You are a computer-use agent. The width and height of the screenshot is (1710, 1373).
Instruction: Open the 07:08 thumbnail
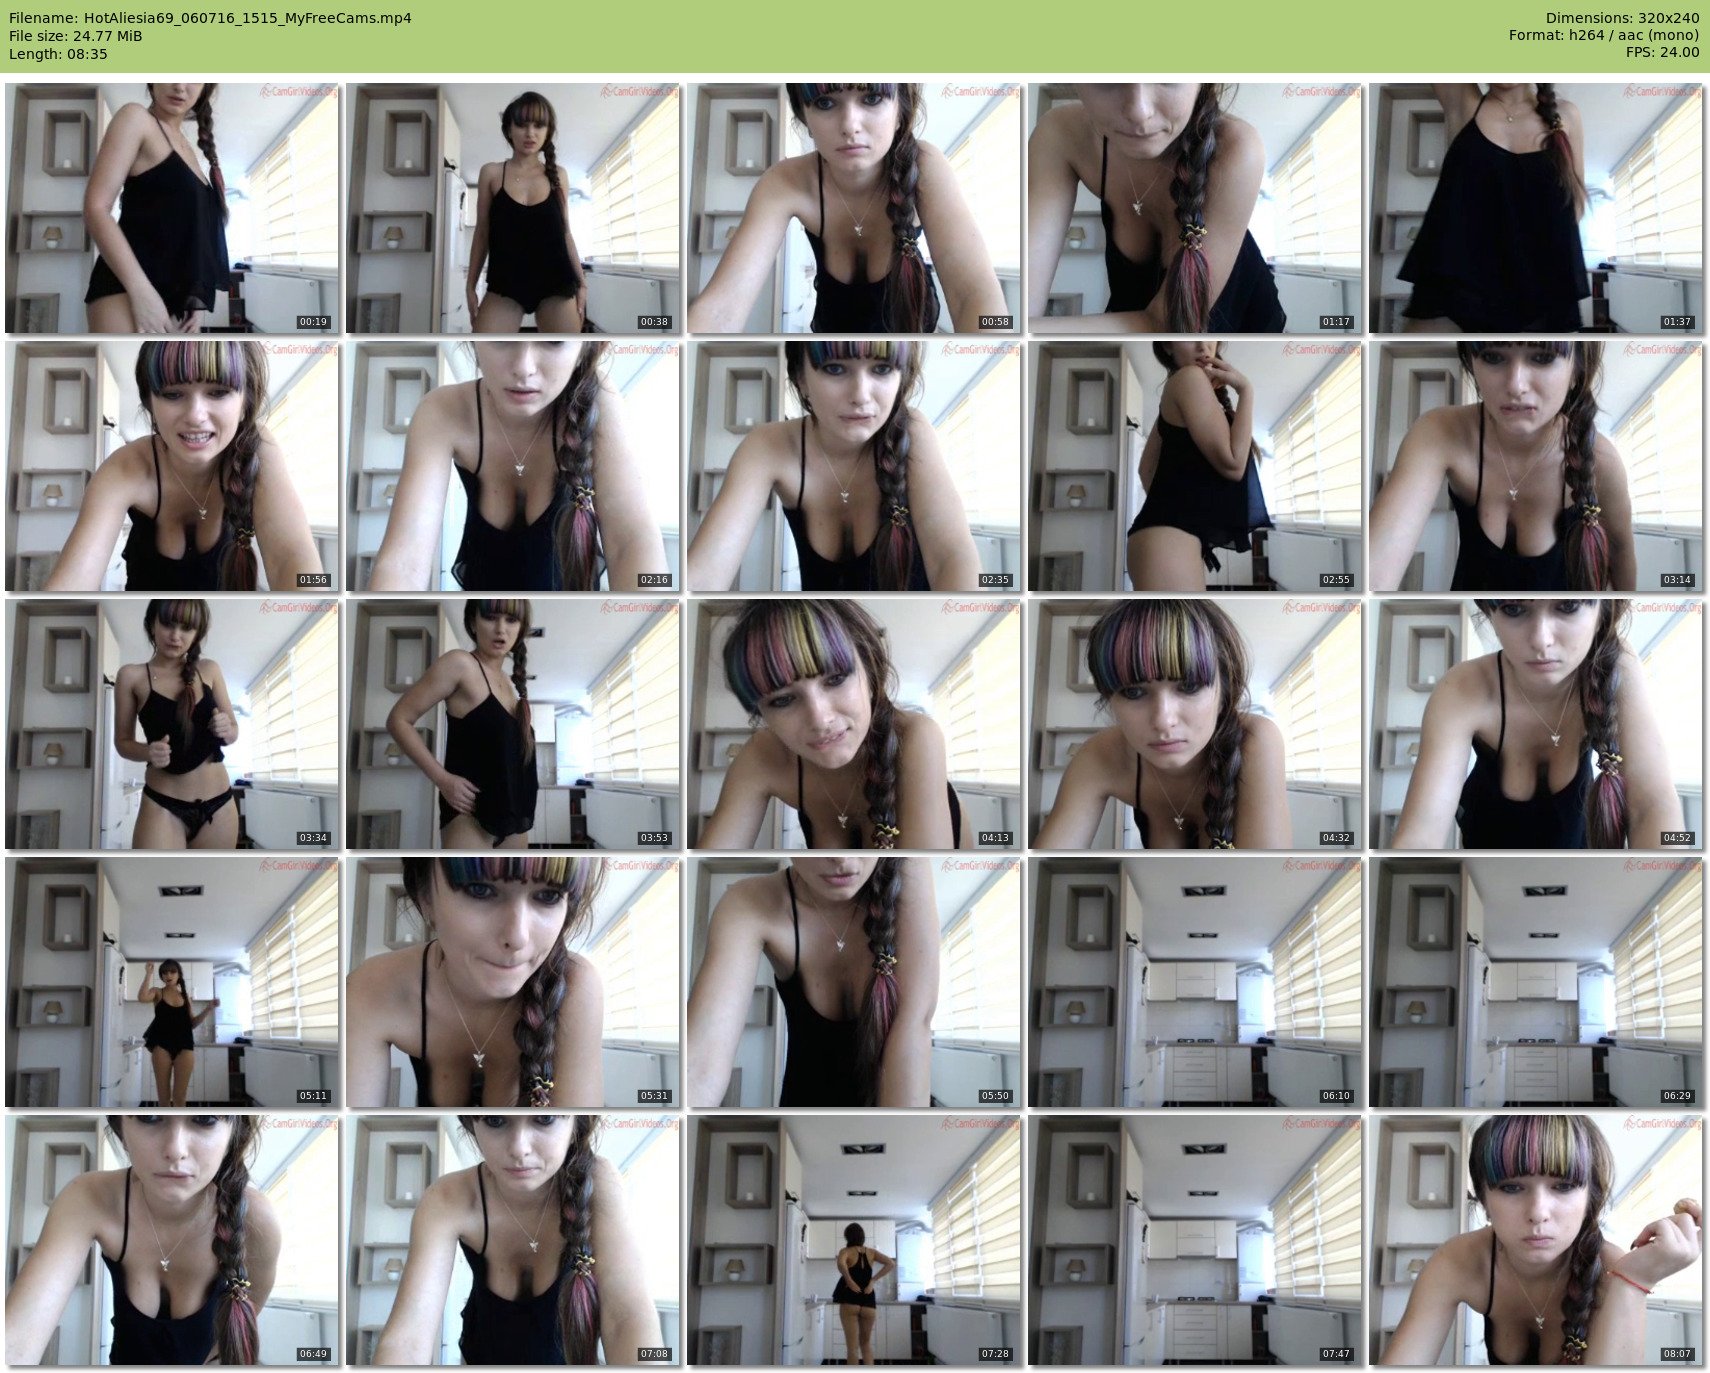click(x=513, y=1240)
